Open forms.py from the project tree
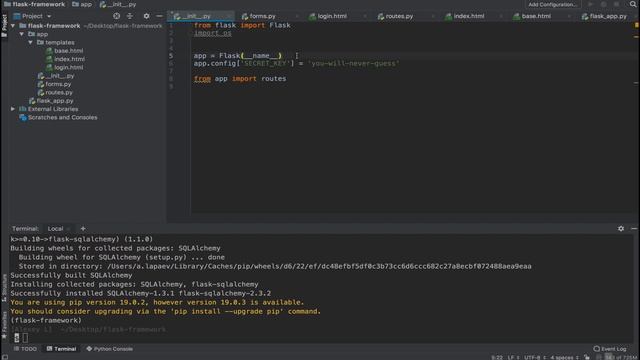 pyautogui.click(x=54, y=84)
